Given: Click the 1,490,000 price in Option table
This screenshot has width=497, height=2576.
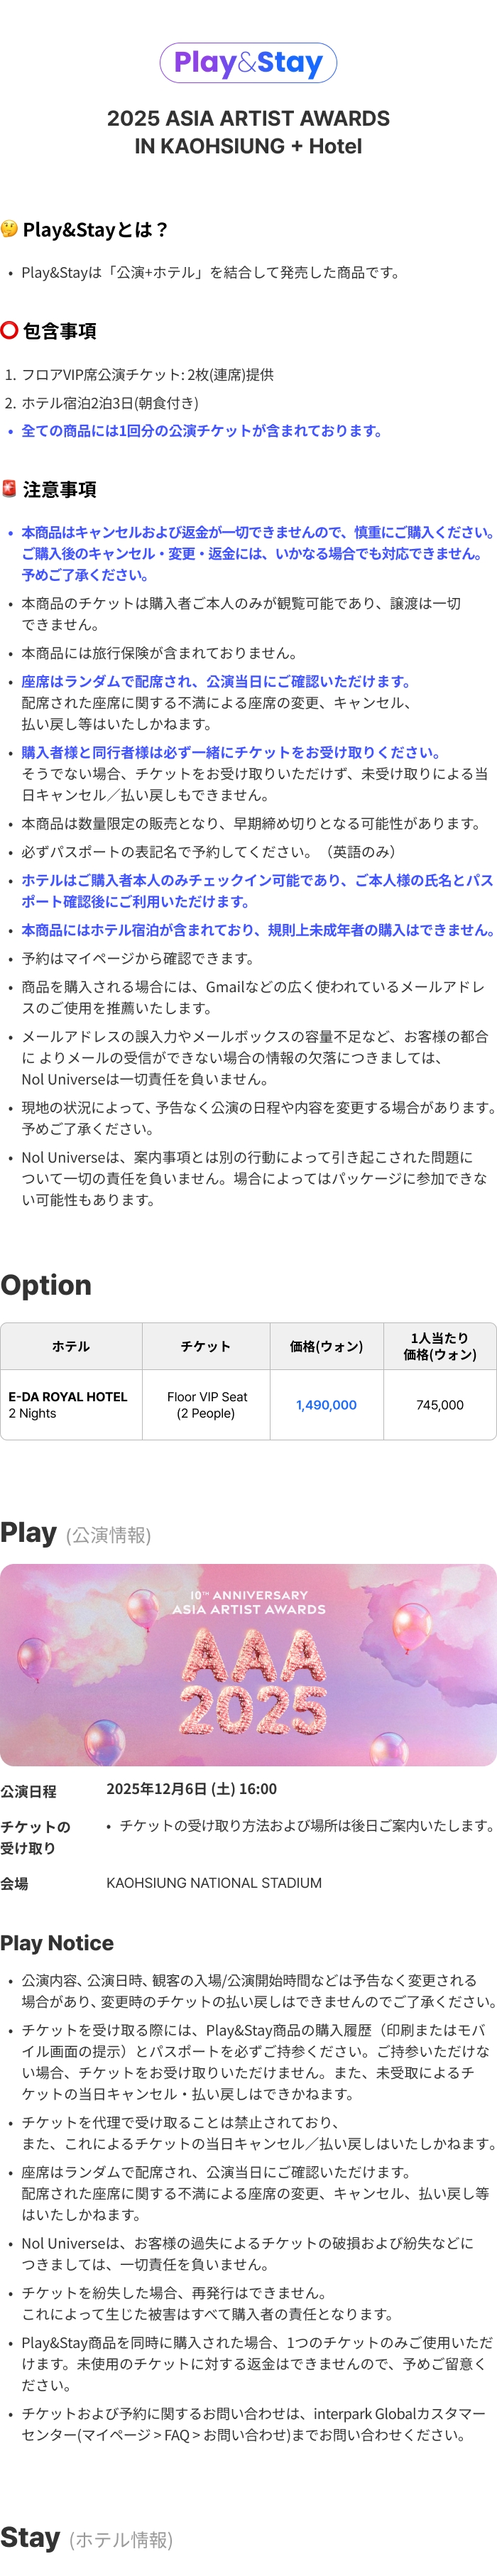Looking at the screenshot, I should coord(326,1405).
